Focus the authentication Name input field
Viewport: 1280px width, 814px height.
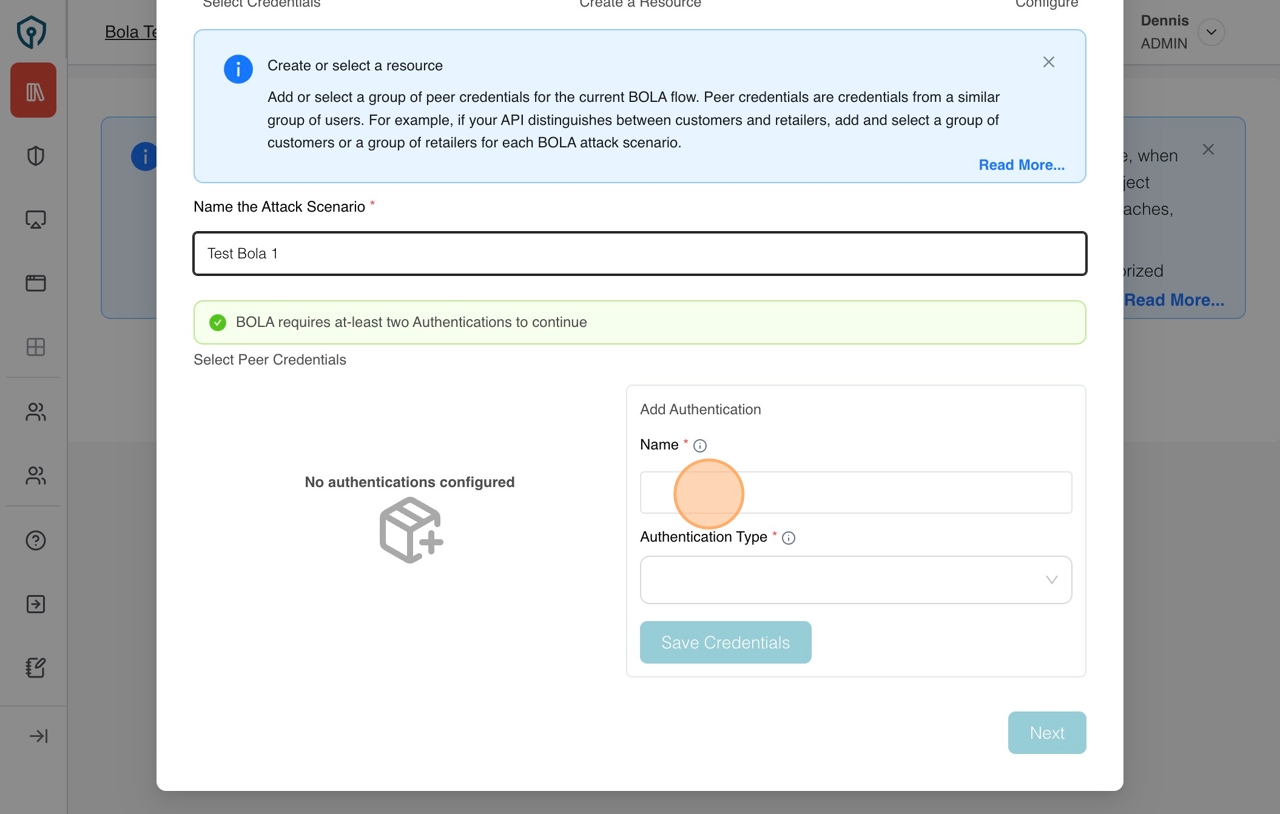(x=855, y=493)
